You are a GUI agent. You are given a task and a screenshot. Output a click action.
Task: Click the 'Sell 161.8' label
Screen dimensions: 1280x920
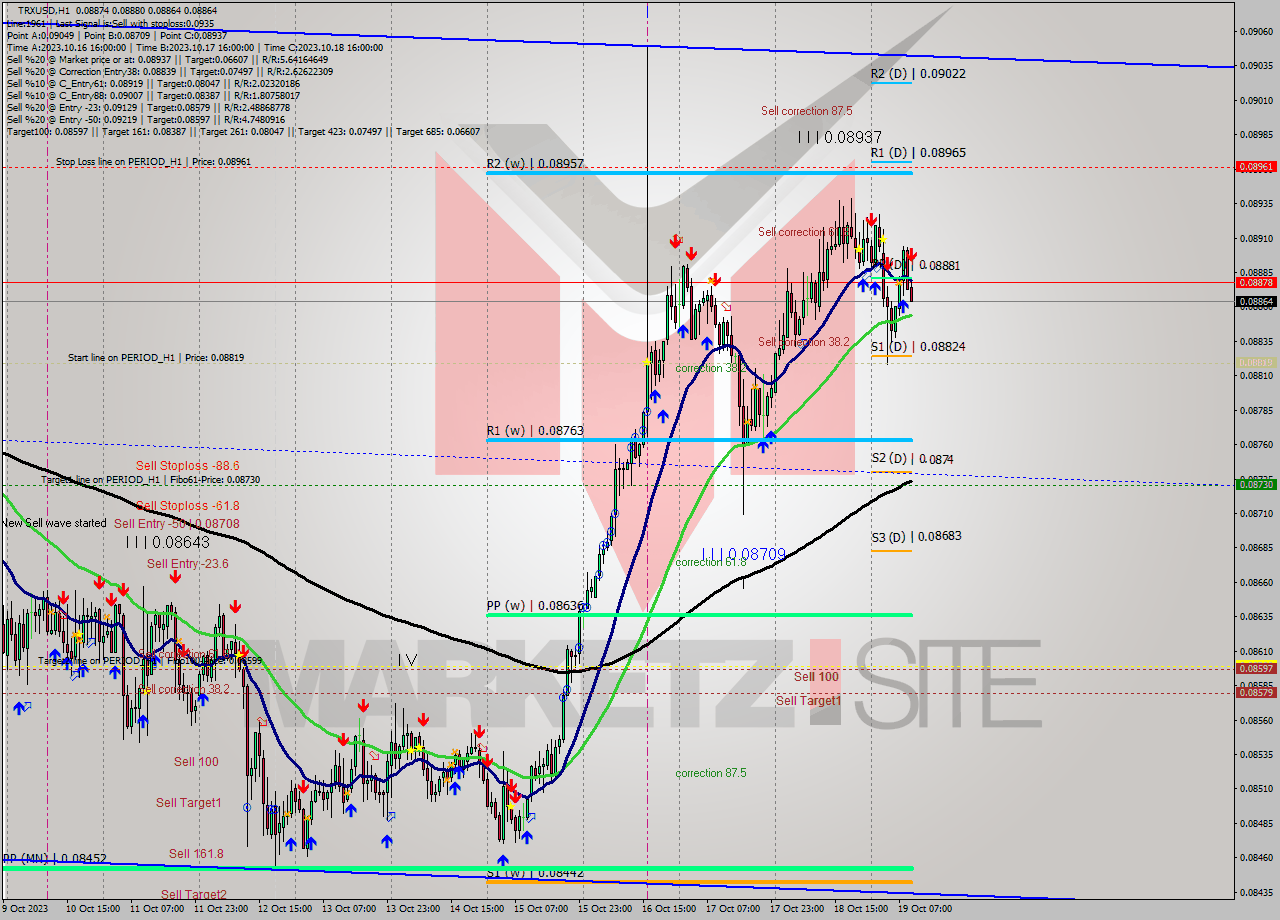click(196, 854)
